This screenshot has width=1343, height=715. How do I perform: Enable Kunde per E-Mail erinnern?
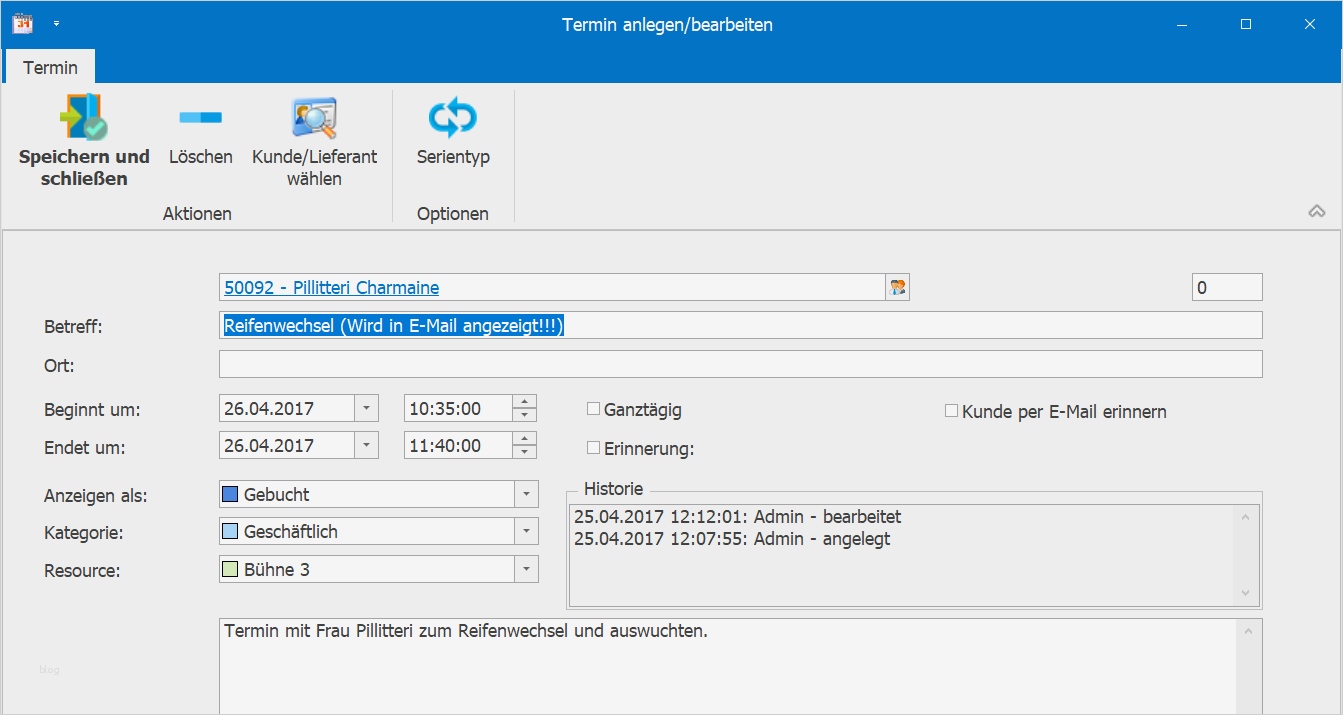[x=950, y=410]
